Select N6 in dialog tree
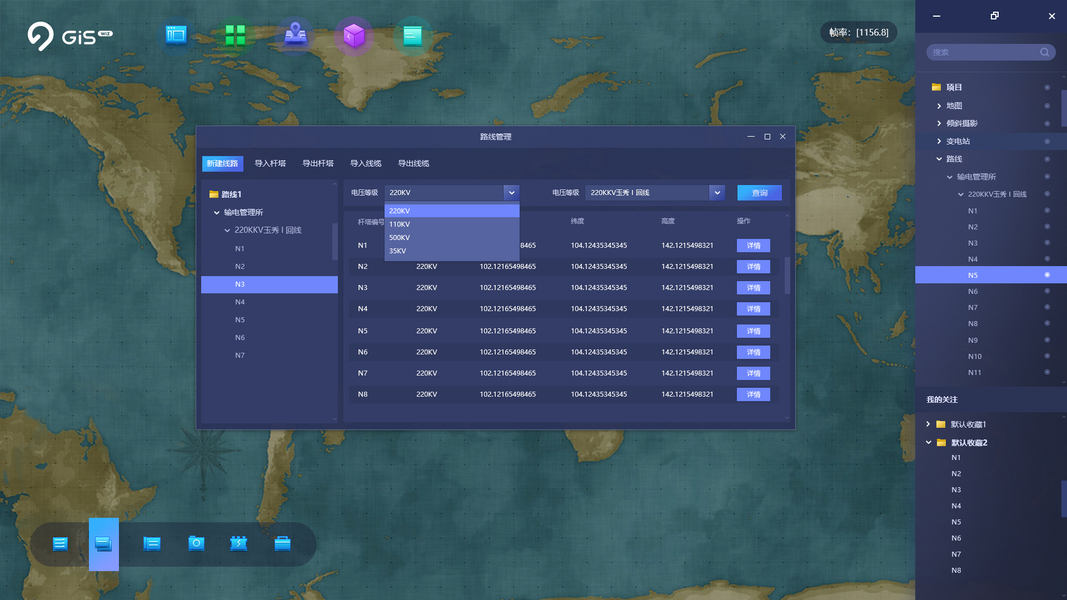This screenshot has height=600, width=1067. click(240, 337)
